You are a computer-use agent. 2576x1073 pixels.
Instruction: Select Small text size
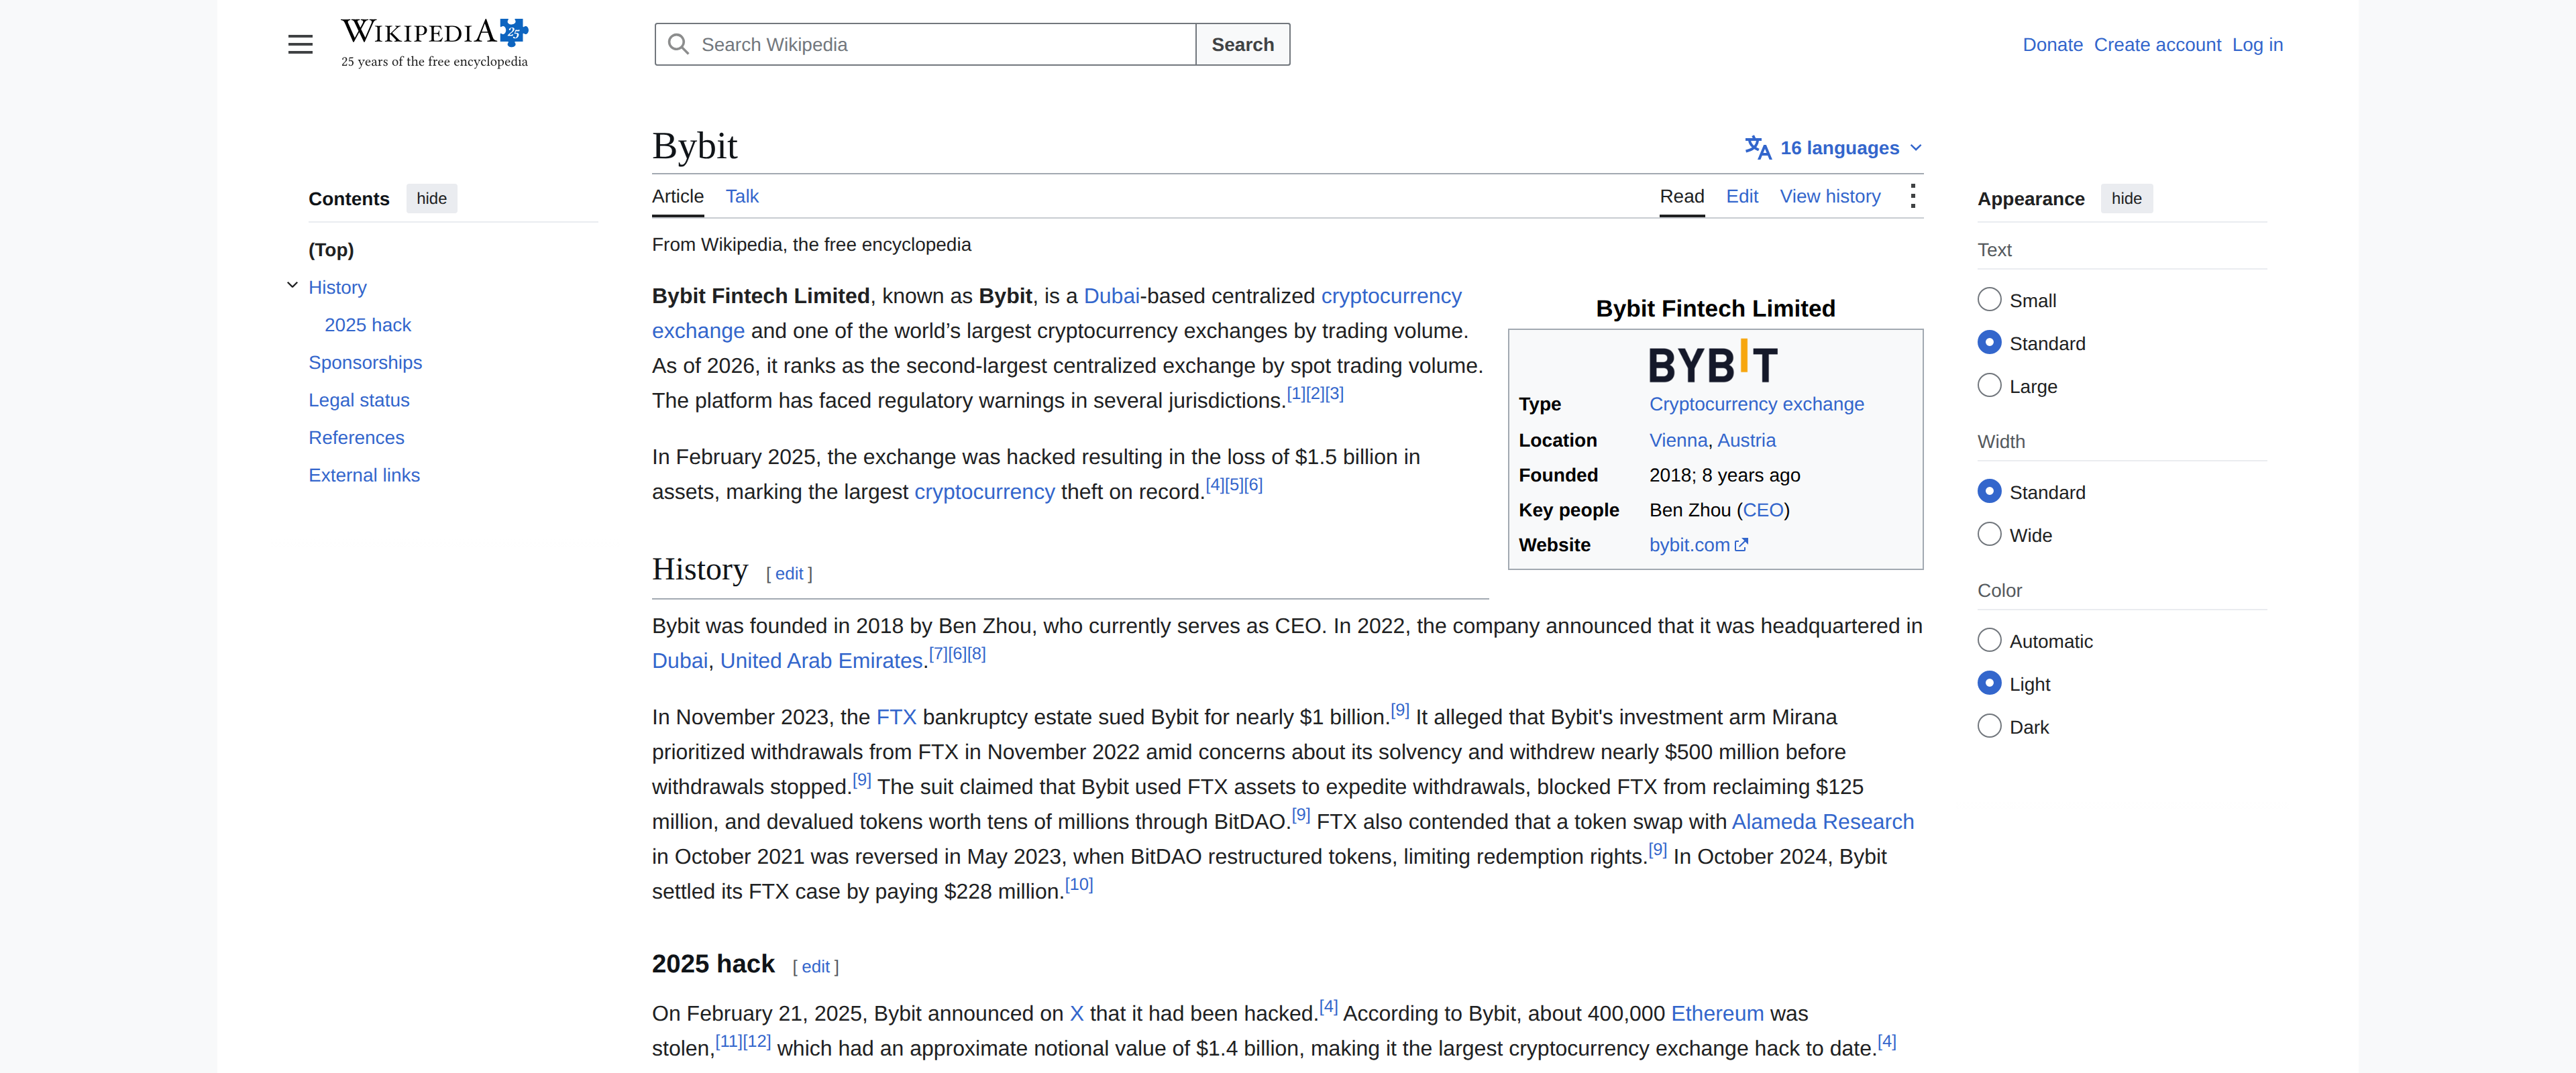point(1989,300)
